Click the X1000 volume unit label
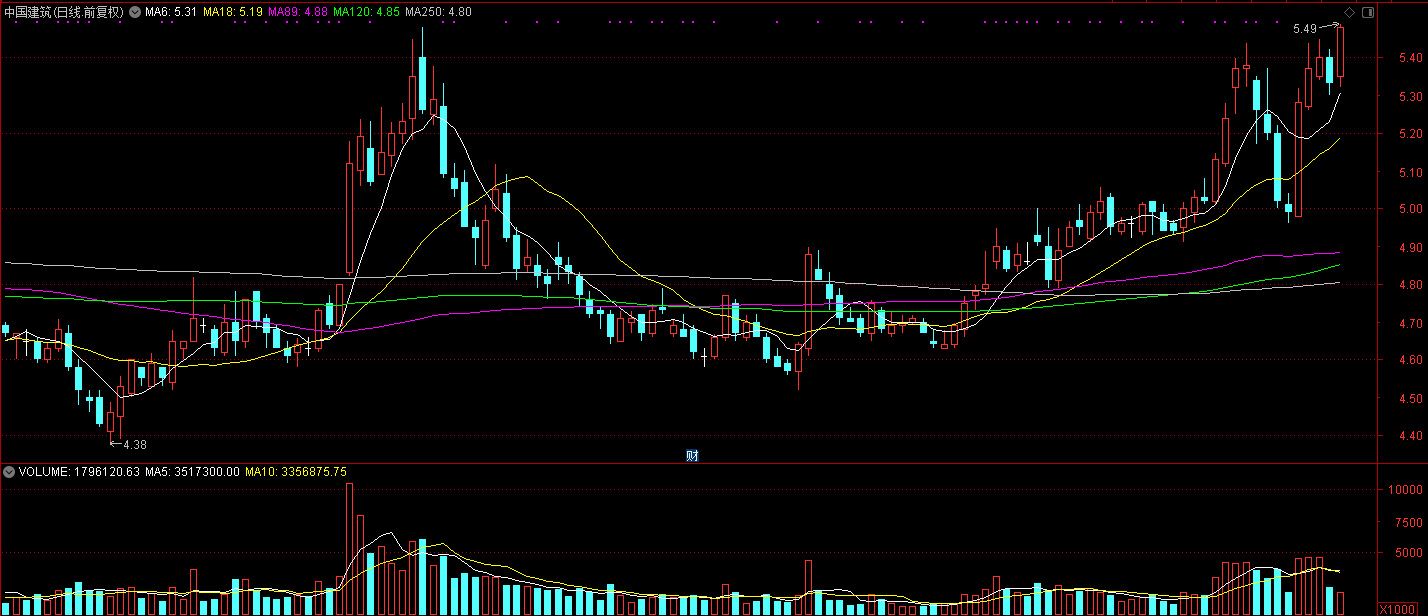The width and height of the screenshot is (1428, 616). (x=1399, y=609)
